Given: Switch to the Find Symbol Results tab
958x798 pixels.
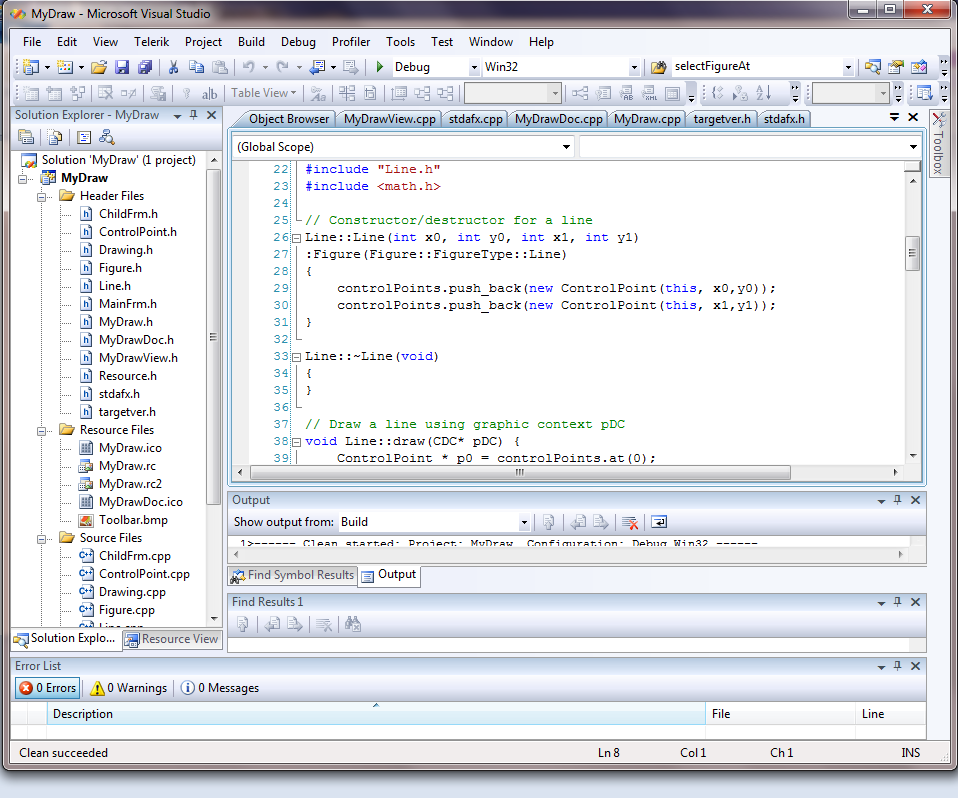Looking at the screenshot, I should (293, 575).
